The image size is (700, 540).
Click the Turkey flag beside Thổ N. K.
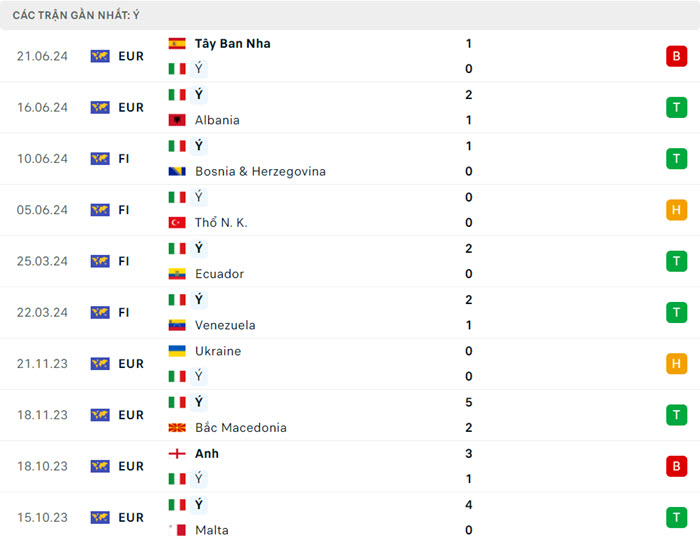177,223
